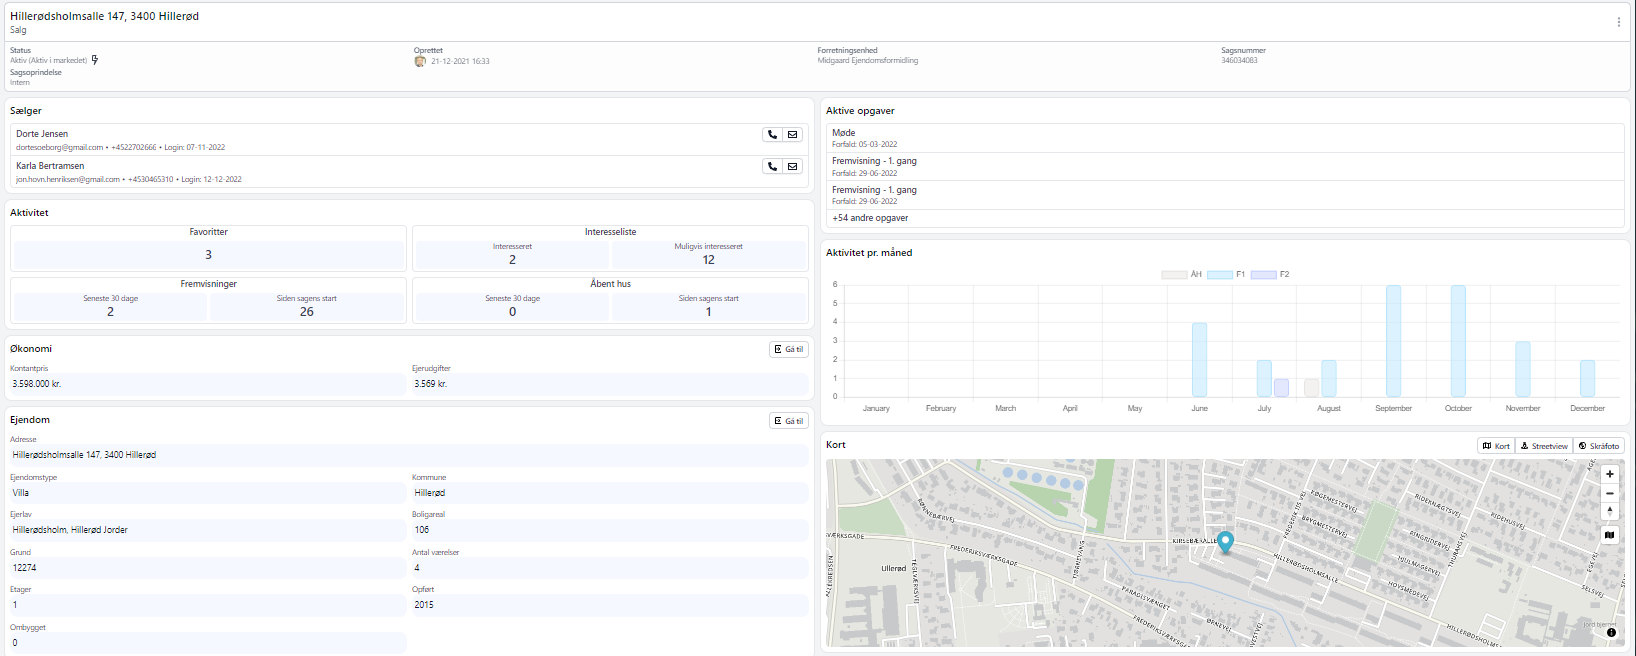The height and width of the screenshot is (656, 1636).
Task: Switch map to Skråfoto tab
Action: pos(1598,446)
